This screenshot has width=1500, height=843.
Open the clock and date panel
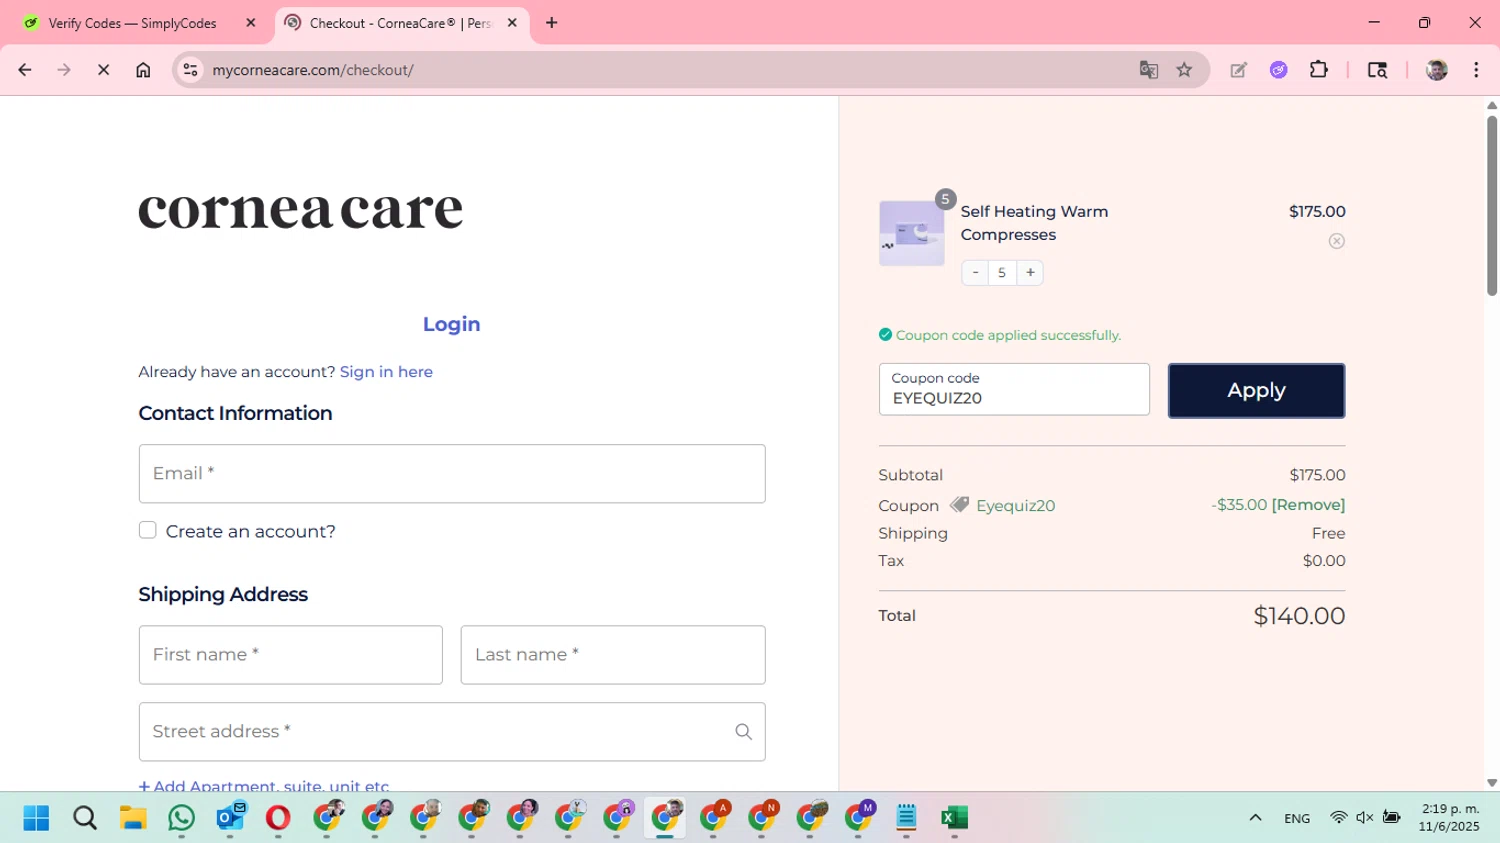pyautogui.click(x=1448, y=817)
